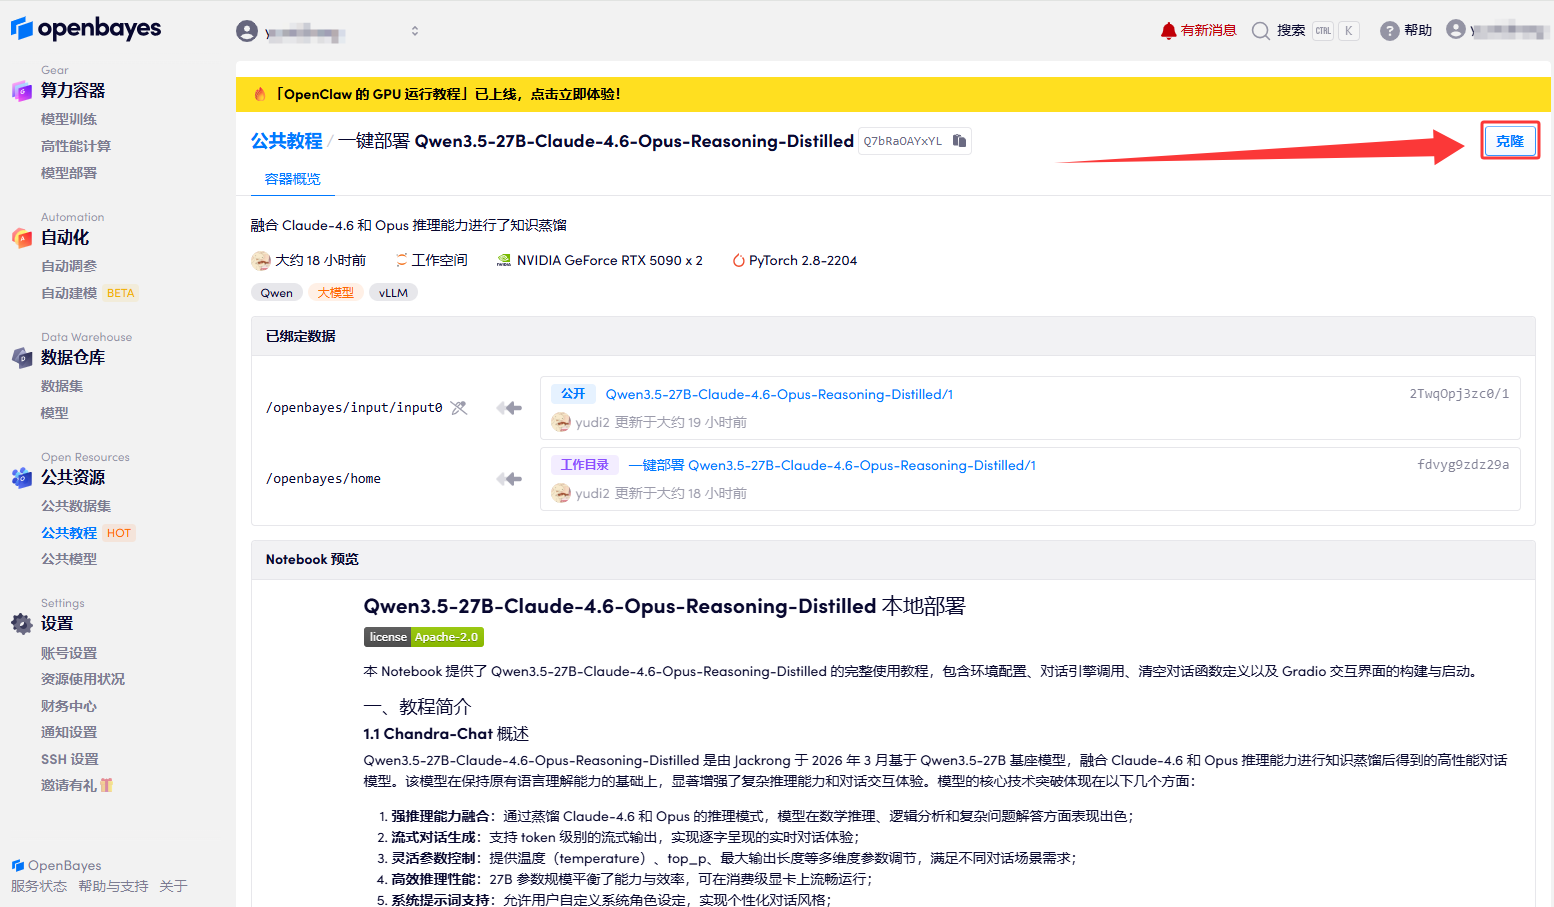This screenshot has width=1554, height=907.
Task: Open SSH 设置 in settings
Action: tap(70, 759)
